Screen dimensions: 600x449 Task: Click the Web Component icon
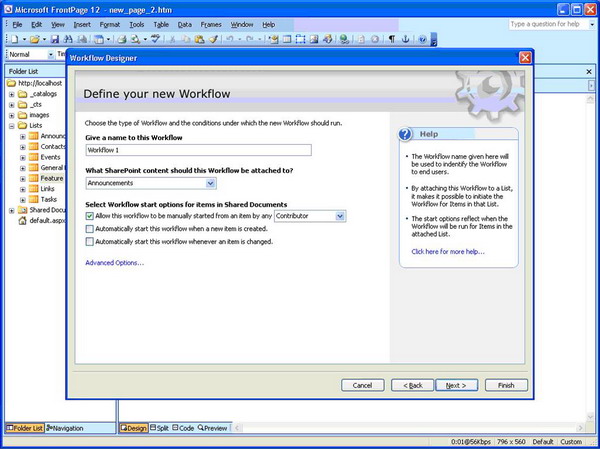pyautogui.click(x=273, y=39)
